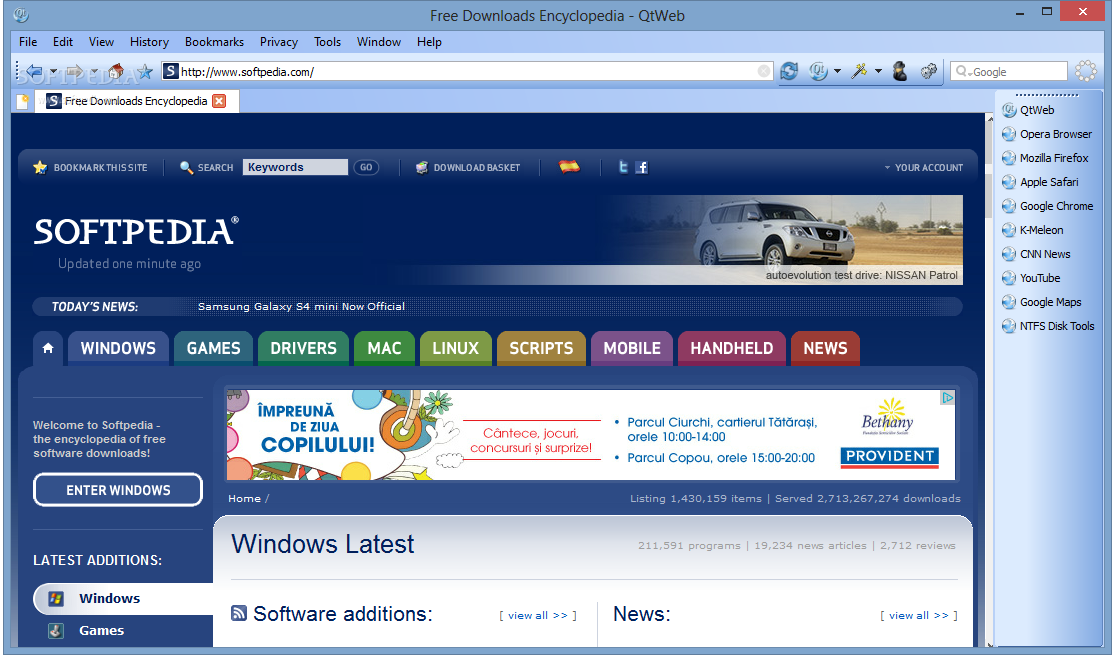
Task: Switch language with Spanish flag icon
Action: pyautogui.click(x=569, y=167)
